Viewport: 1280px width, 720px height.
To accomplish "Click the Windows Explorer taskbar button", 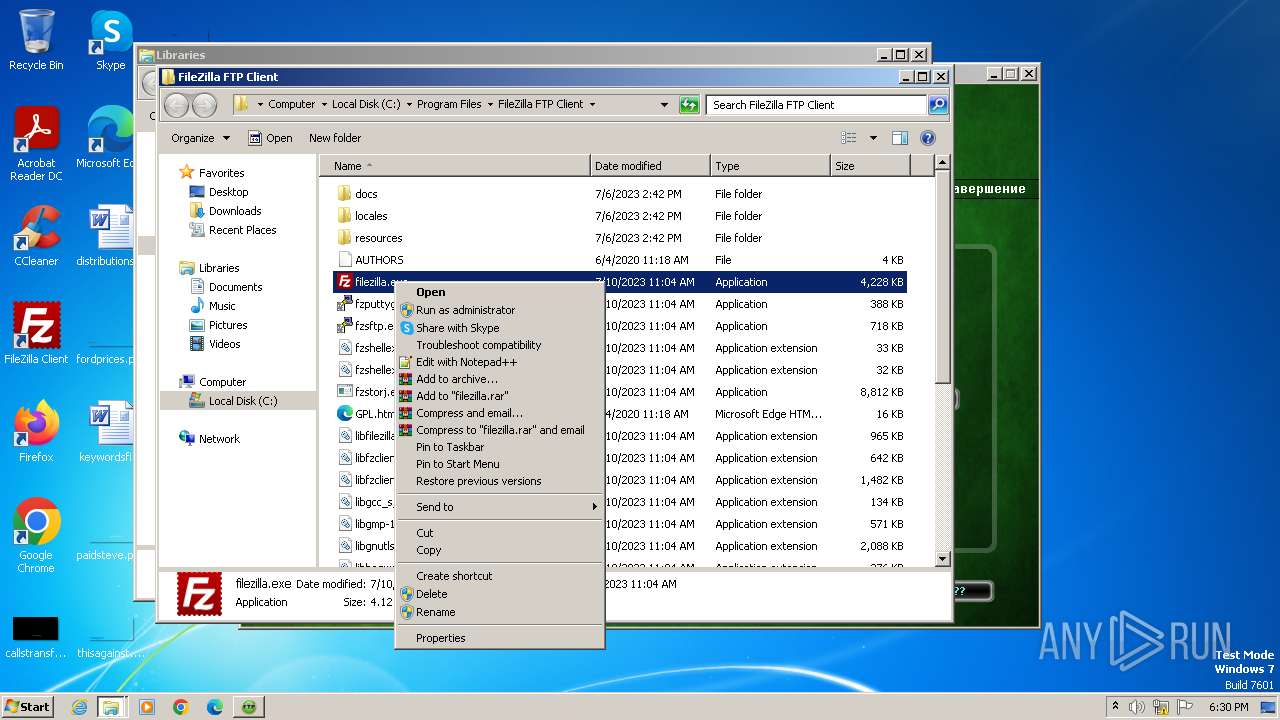I will tap(111, 707).
